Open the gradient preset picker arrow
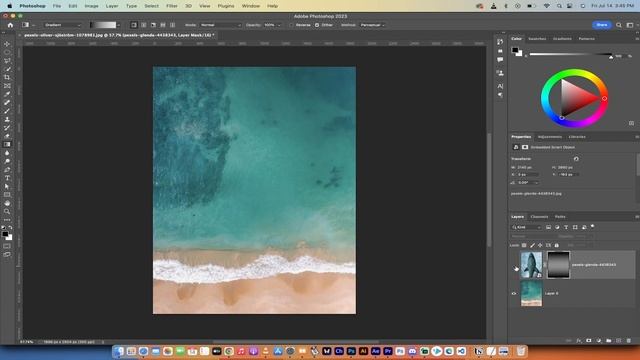Viewport: 640px width, 360px height. 118,25
